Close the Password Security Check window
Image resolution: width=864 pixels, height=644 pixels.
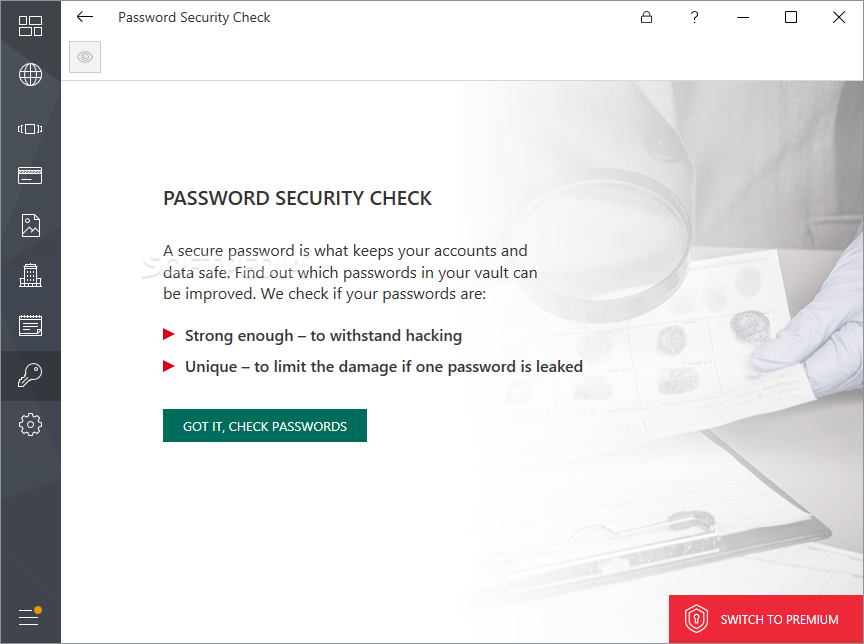[839, 18]
